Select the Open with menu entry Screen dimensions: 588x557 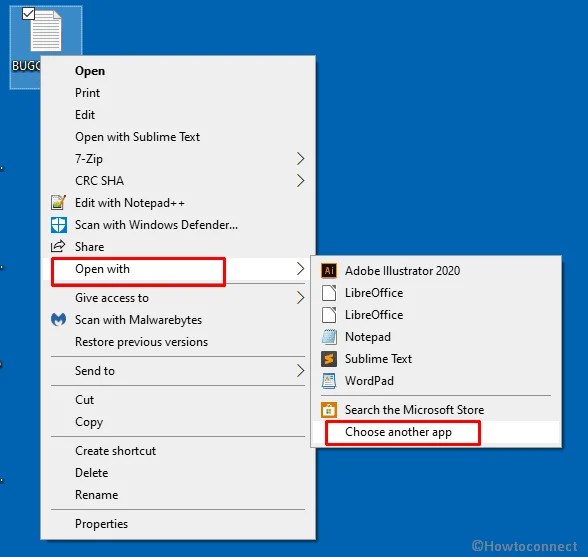coord(178,269)
